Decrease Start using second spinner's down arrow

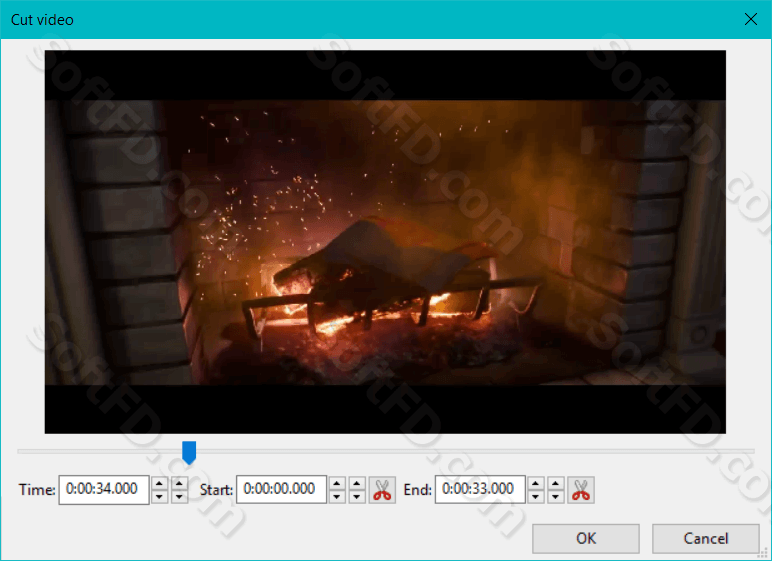(x=357, y=496)
